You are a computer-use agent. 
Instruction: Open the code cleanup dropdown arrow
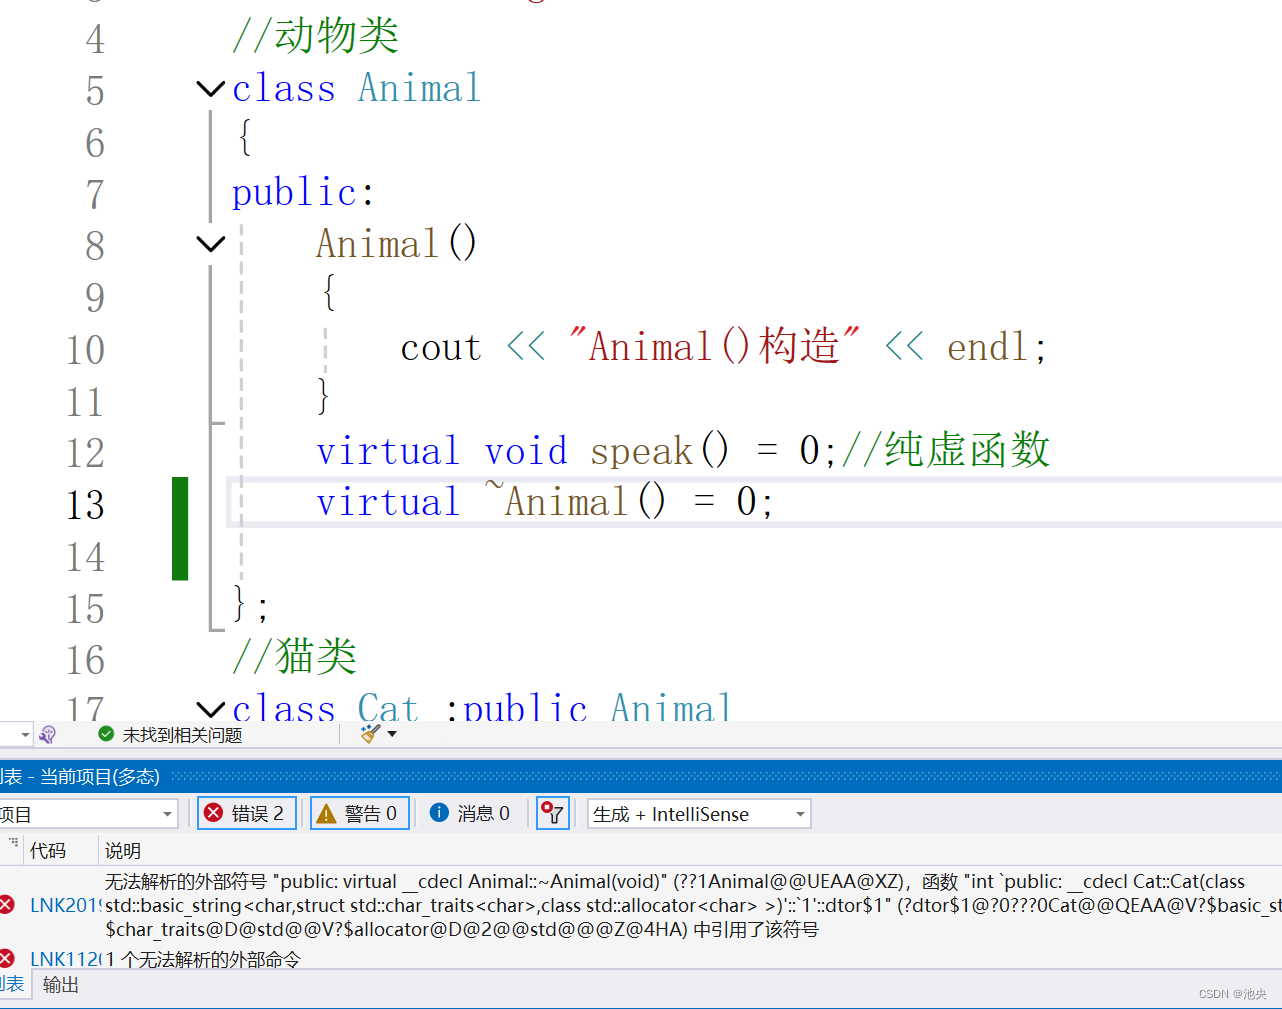pos(392,734)
